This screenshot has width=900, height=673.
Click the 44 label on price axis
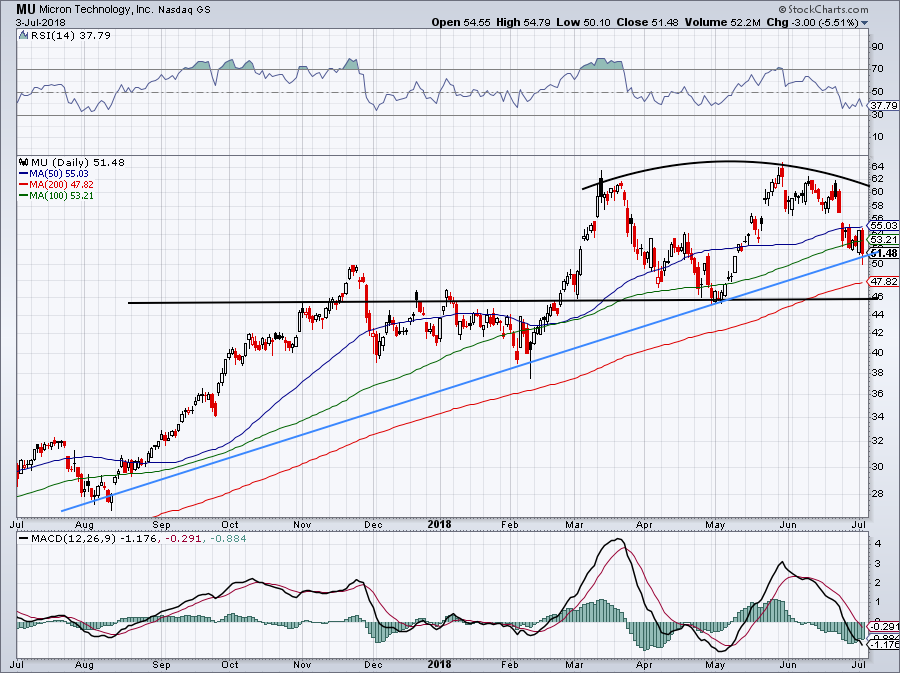(x=877, y=314)
